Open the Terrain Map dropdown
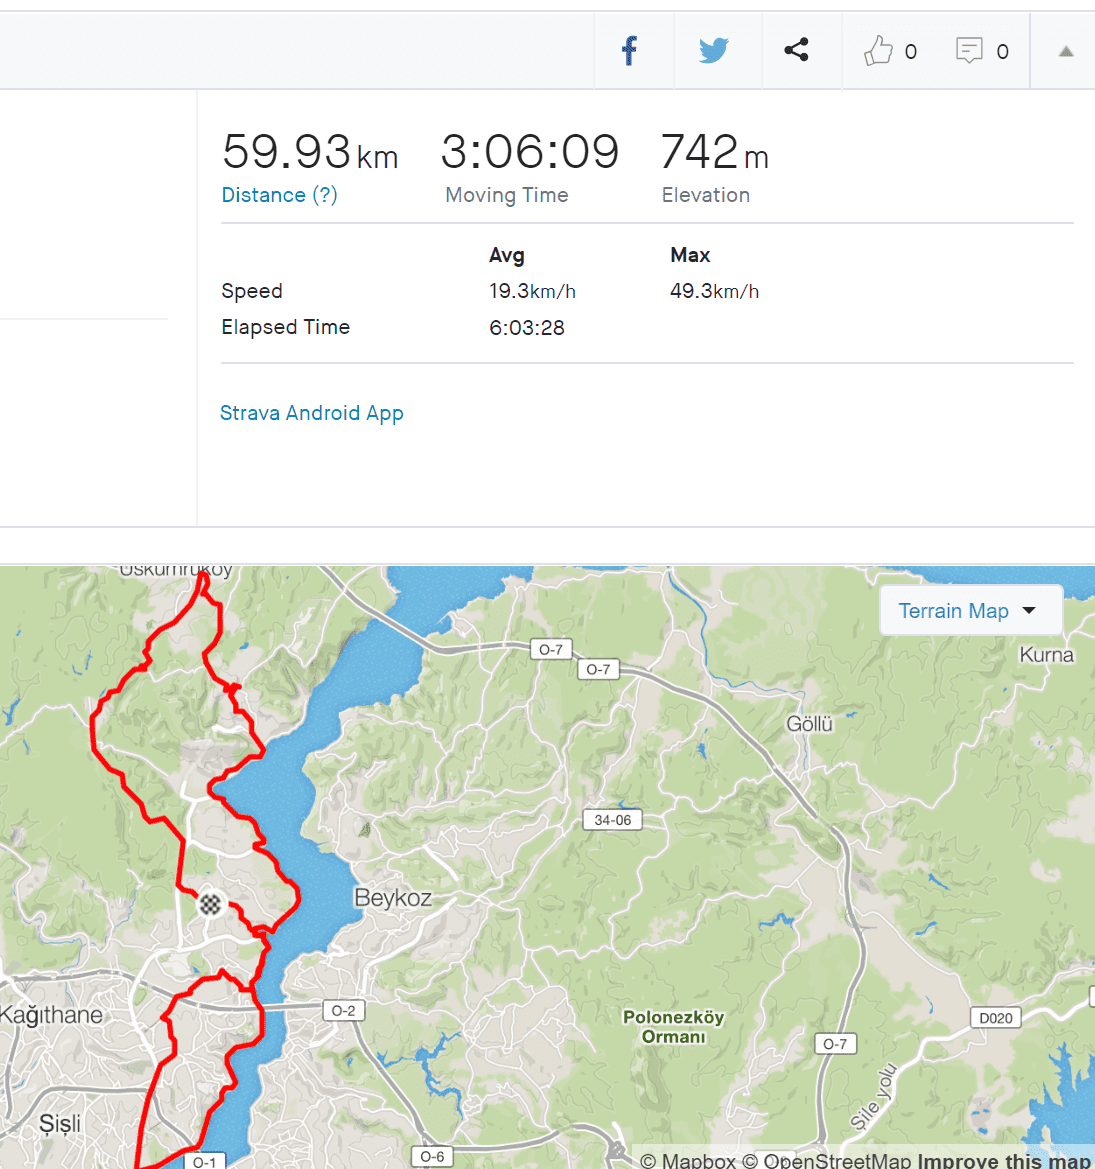1095x1169 pixels. pyautogui.click(x=969, y=611)
